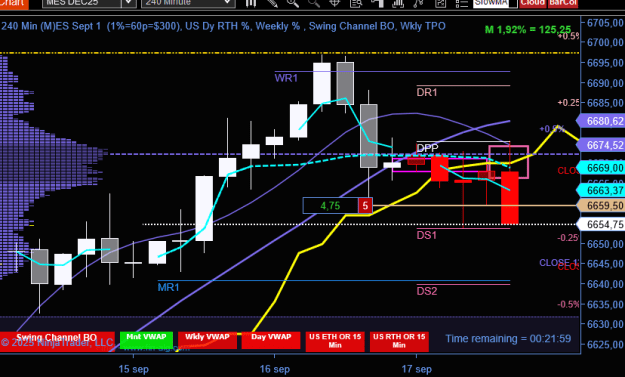Toggle the US ETH OR 15 Min button
The width and height of the screenshot is (625, 377).
335,342
